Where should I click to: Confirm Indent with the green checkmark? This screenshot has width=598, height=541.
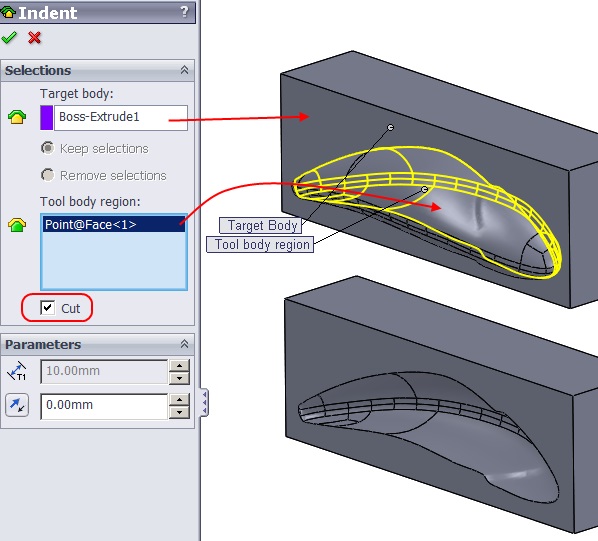pyautogui.click(x=9, y=38)
